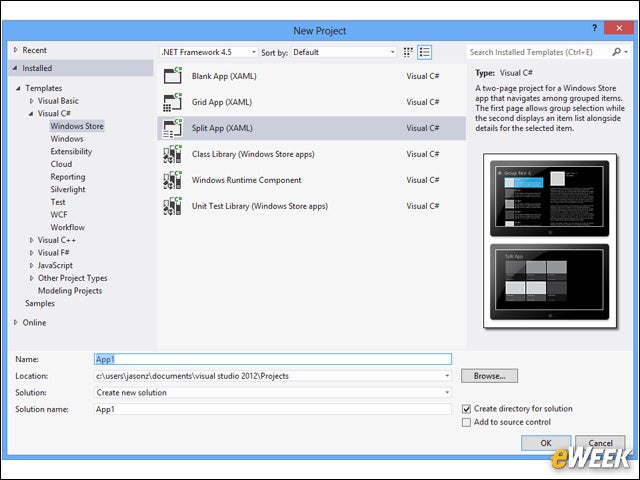The image size is (640, 480).
Task: Expand Other Project Types node
Action: (x=31, y=278)
